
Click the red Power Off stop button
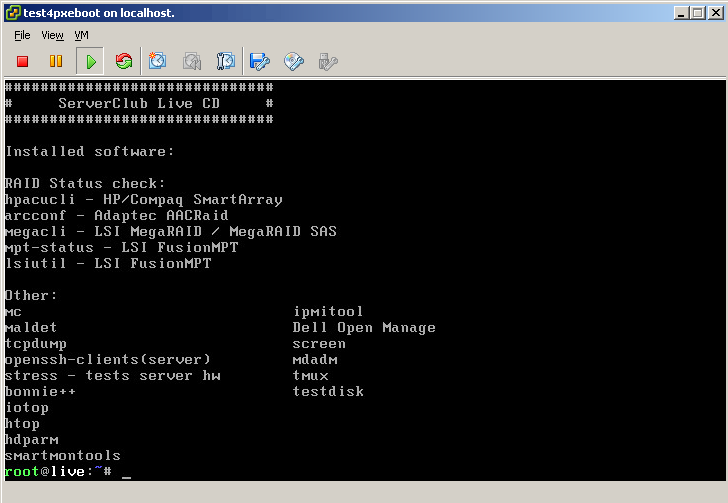pyautogui.click(x=22, y=61)
